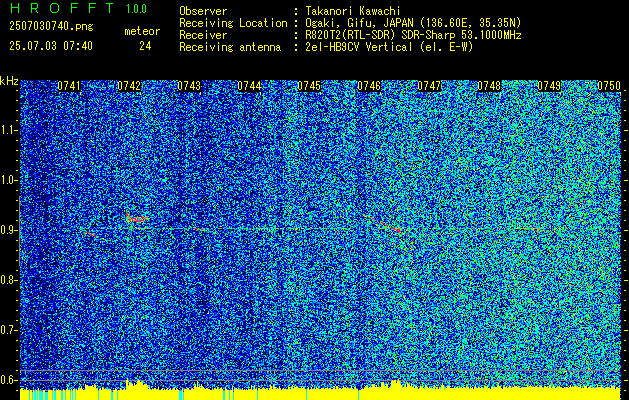Click the HROFFT title text
The image size is (629, 400).
[62, 8]
